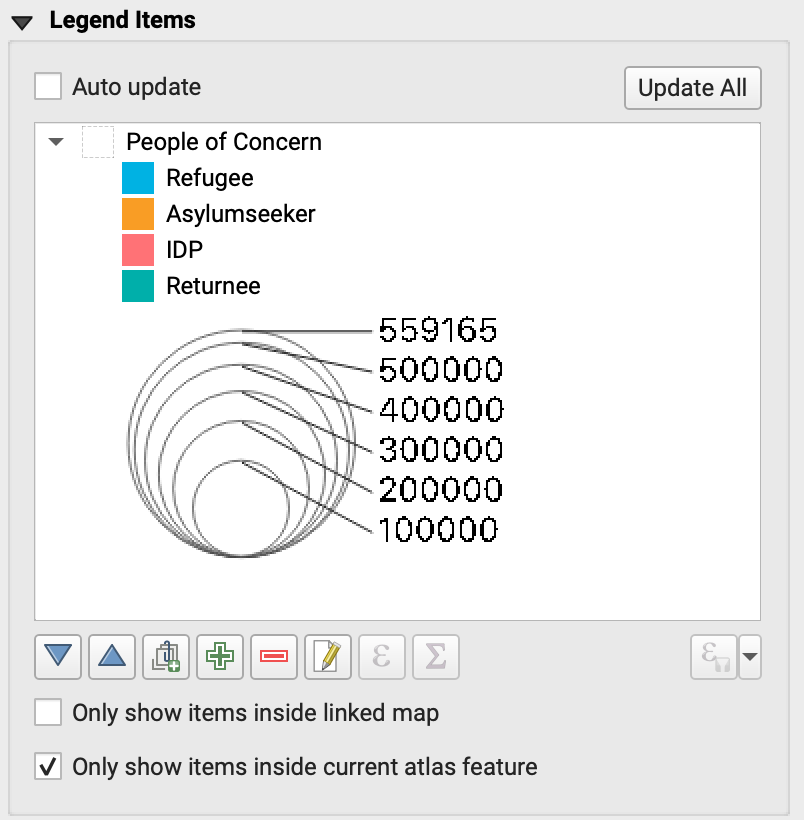Viewport: 804px width, 820px height.
Task: Click the orange Asylumseeker color swatch
Action: click(137, 214)
